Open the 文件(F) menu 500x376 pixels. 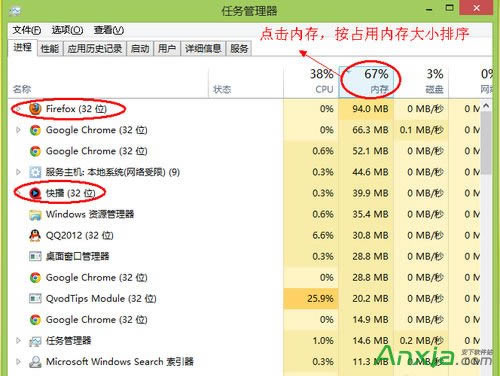tap(27, 30)
